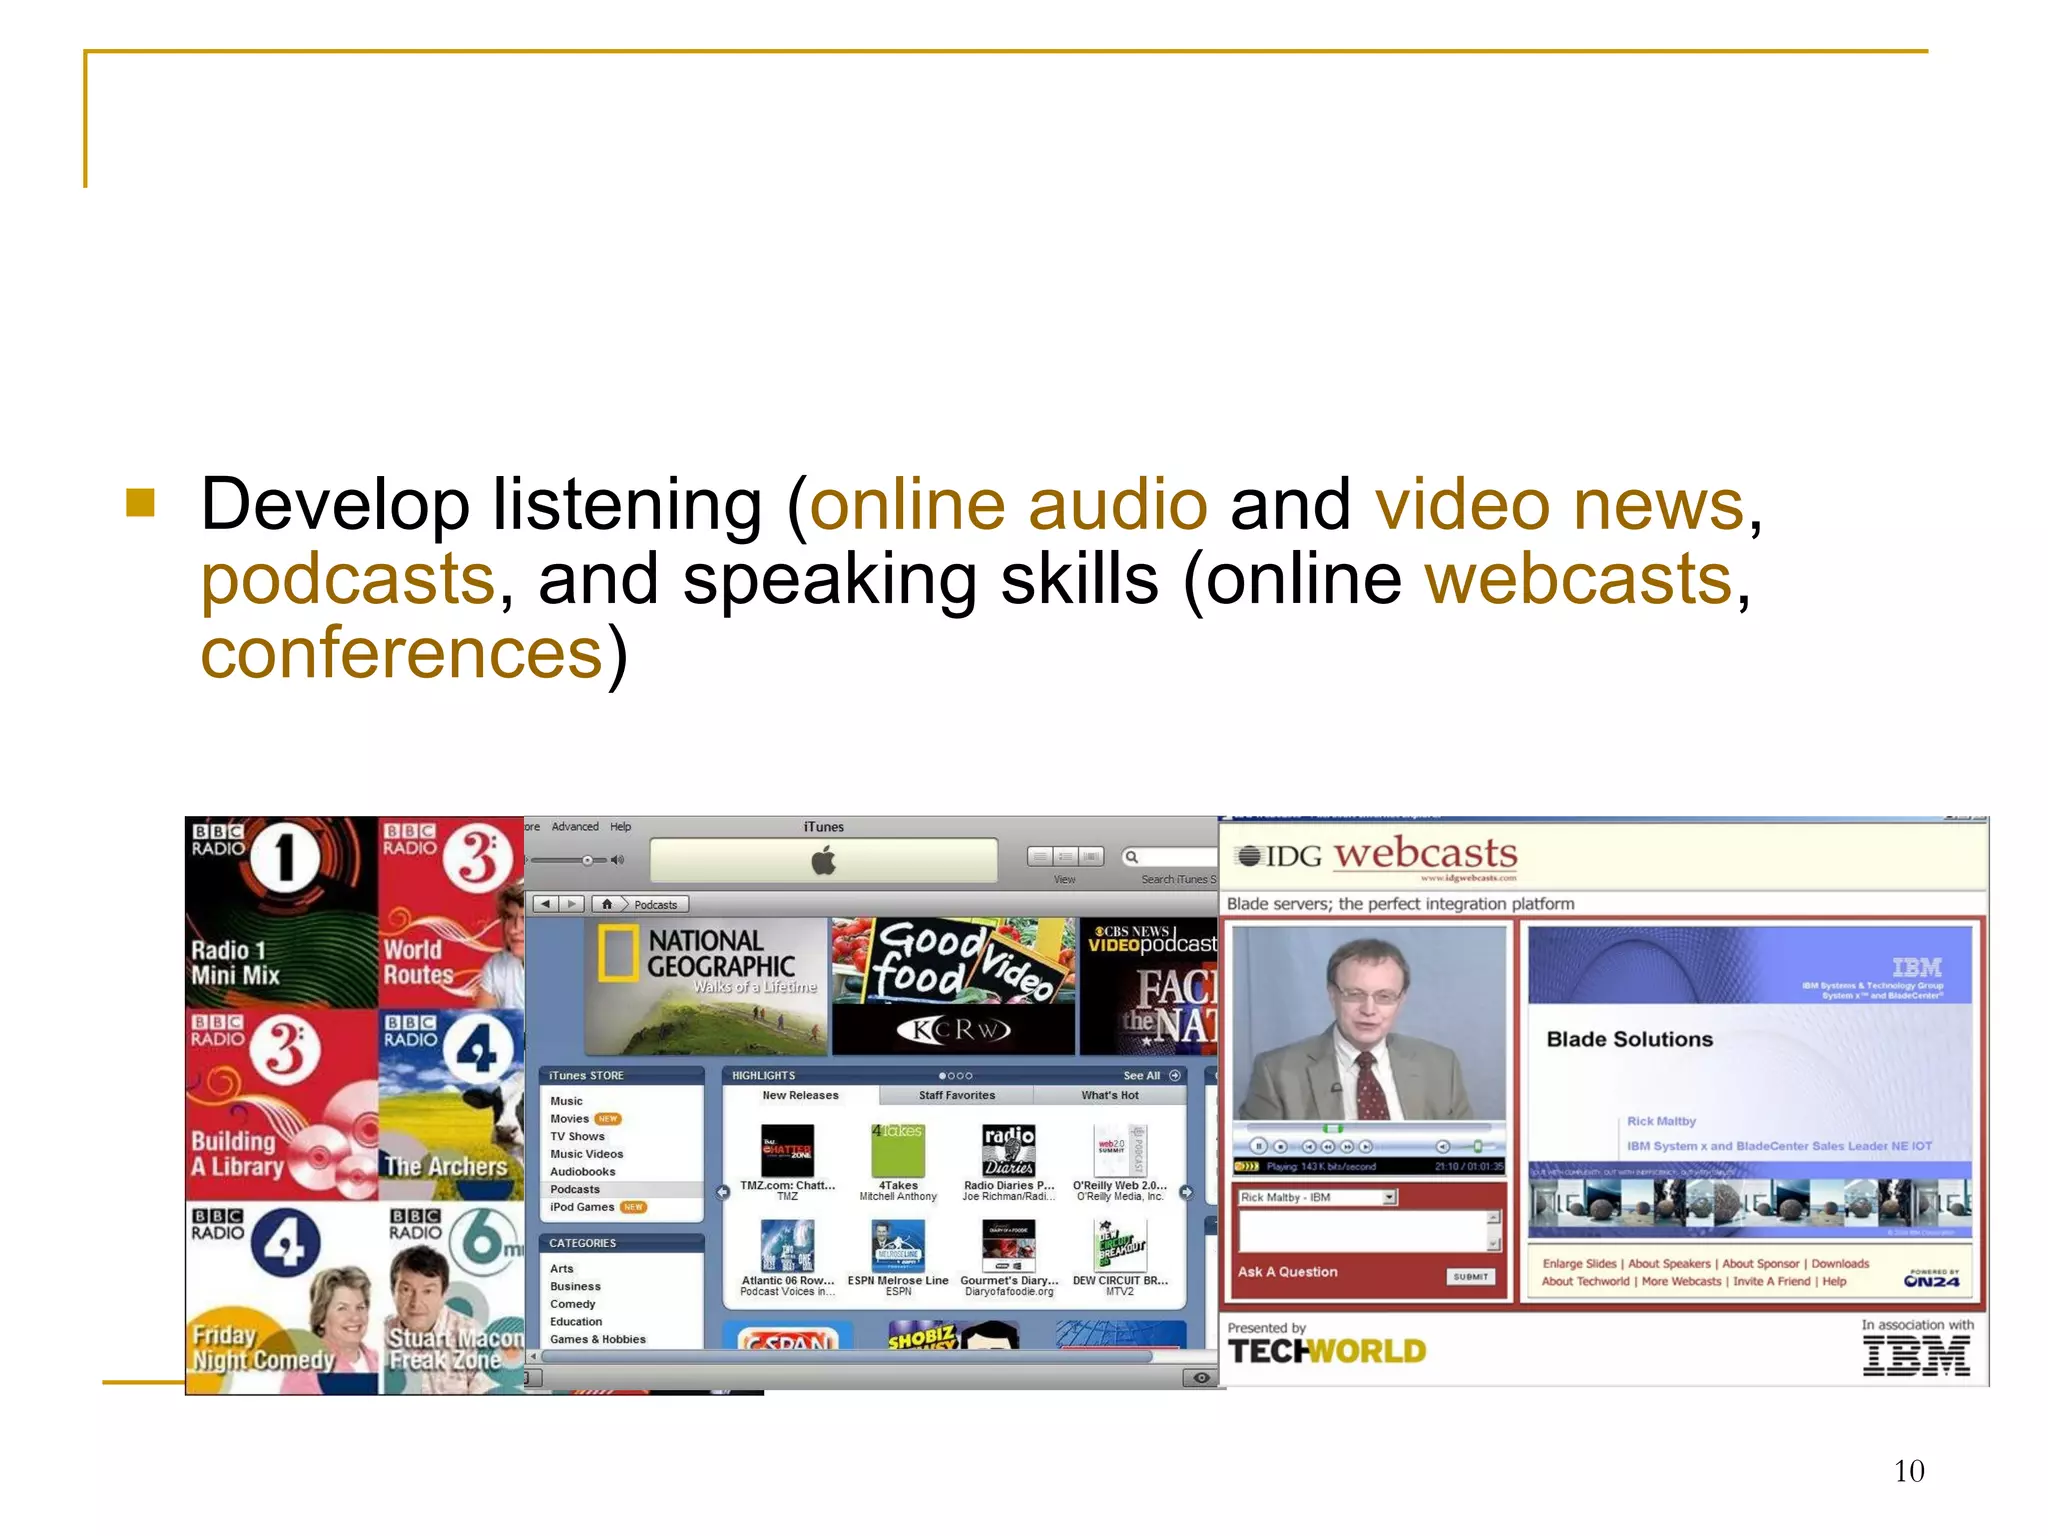Click the webcast player previous track button
2048x1536 pixels.
(1308, 1146)
